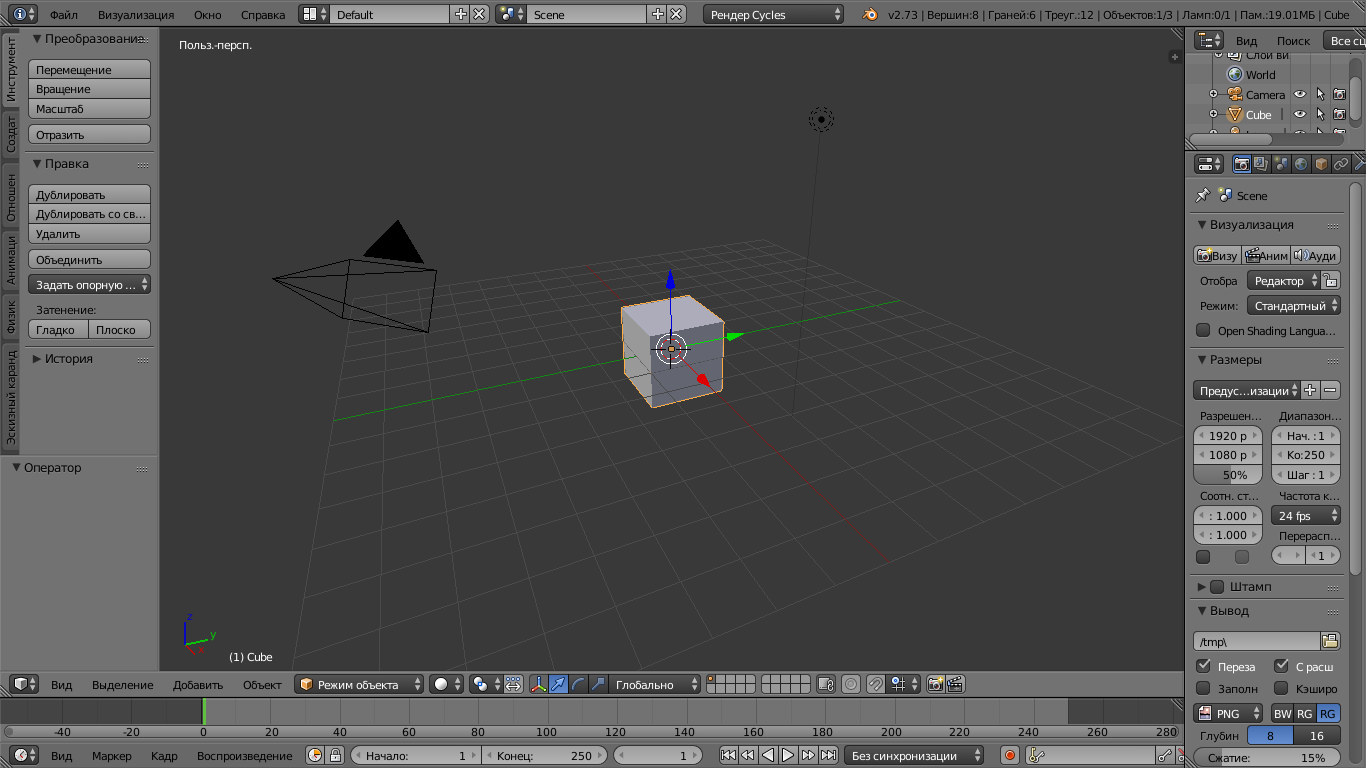1366x768 pixels.
Task: Switch to the Создать sidebar tab
Action: [x=10, y=133]
